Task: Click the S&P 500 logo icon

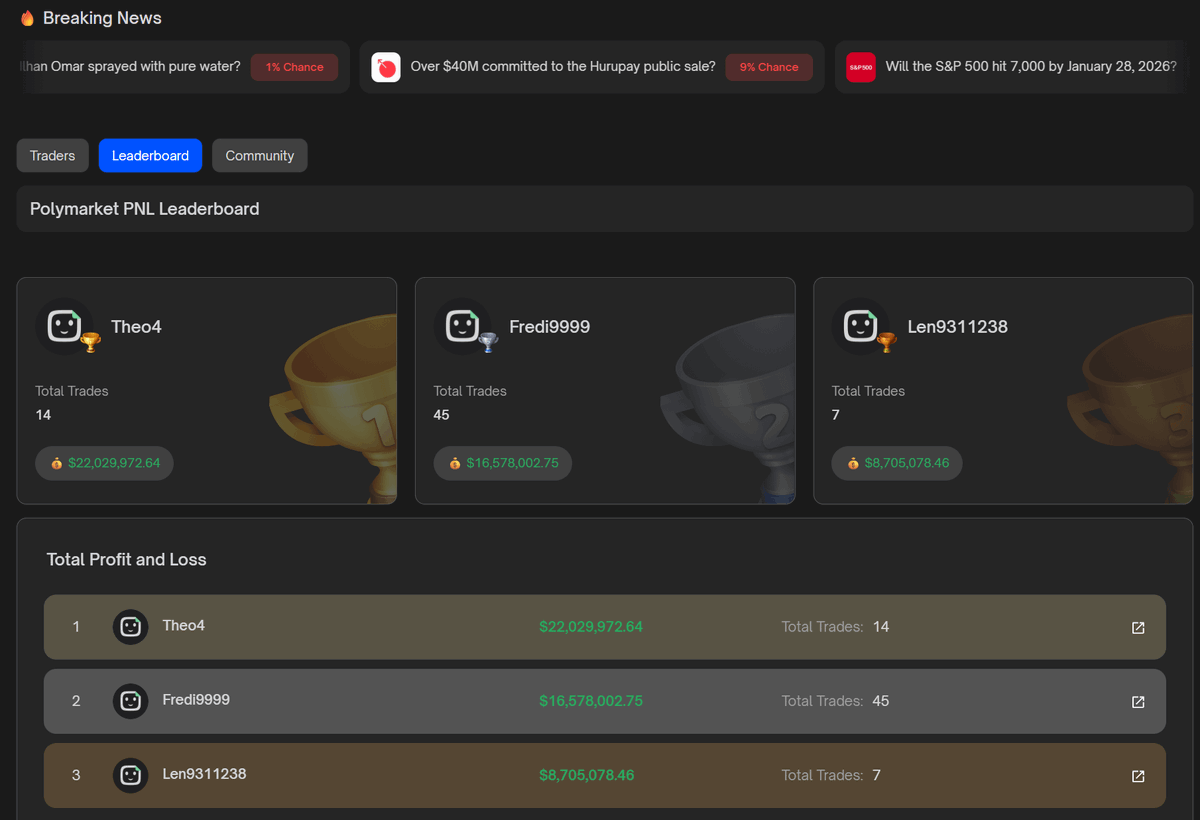Action: [x=860, y=67]
